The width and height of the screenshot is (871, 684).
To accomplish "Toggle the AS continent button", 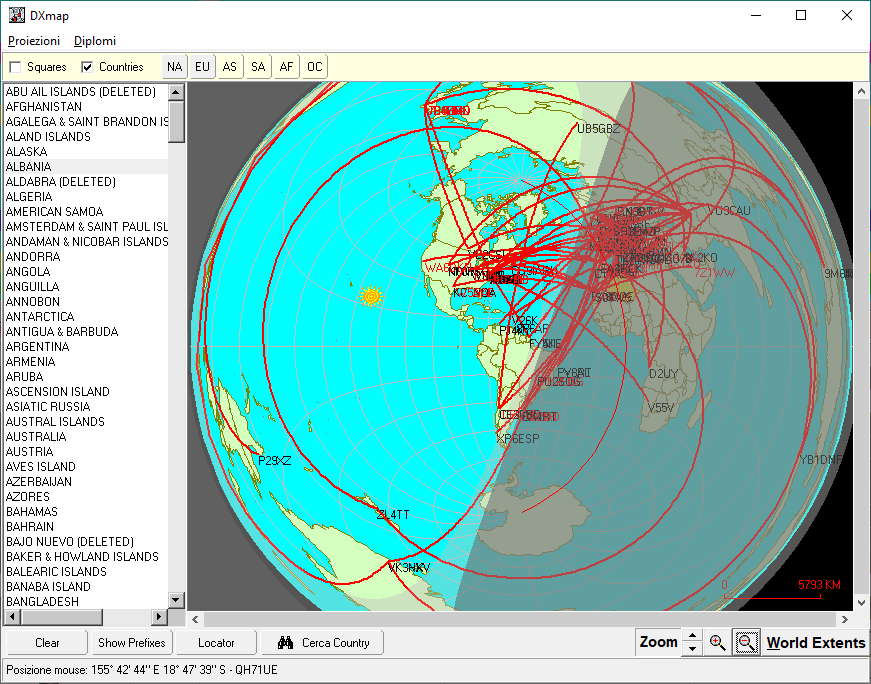I will 229,67.
